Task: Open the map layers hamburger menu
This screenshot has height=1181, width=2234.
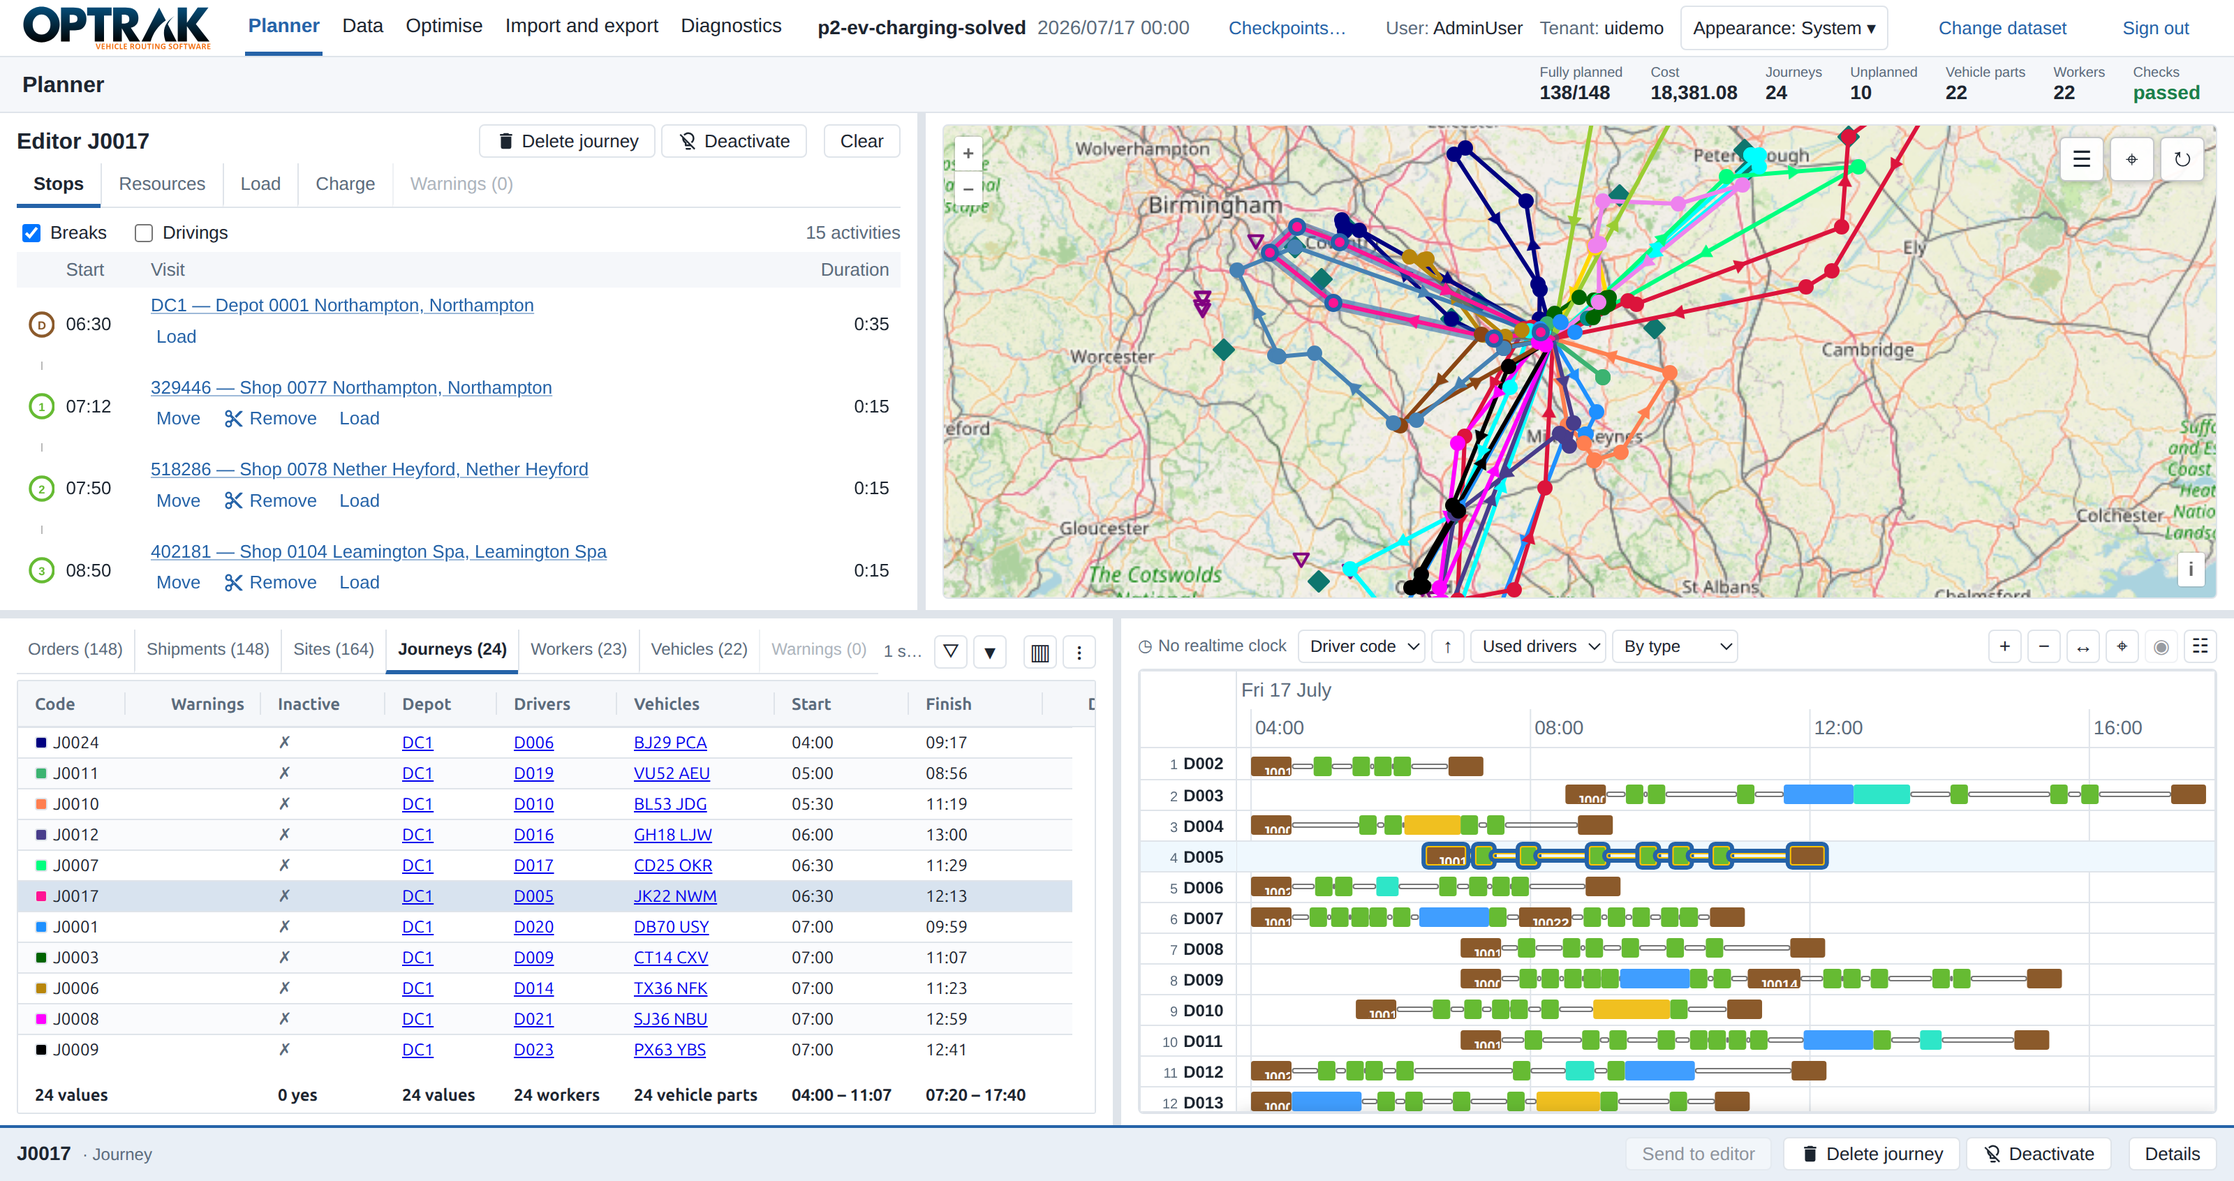Action: click(x=2081, y=159)
